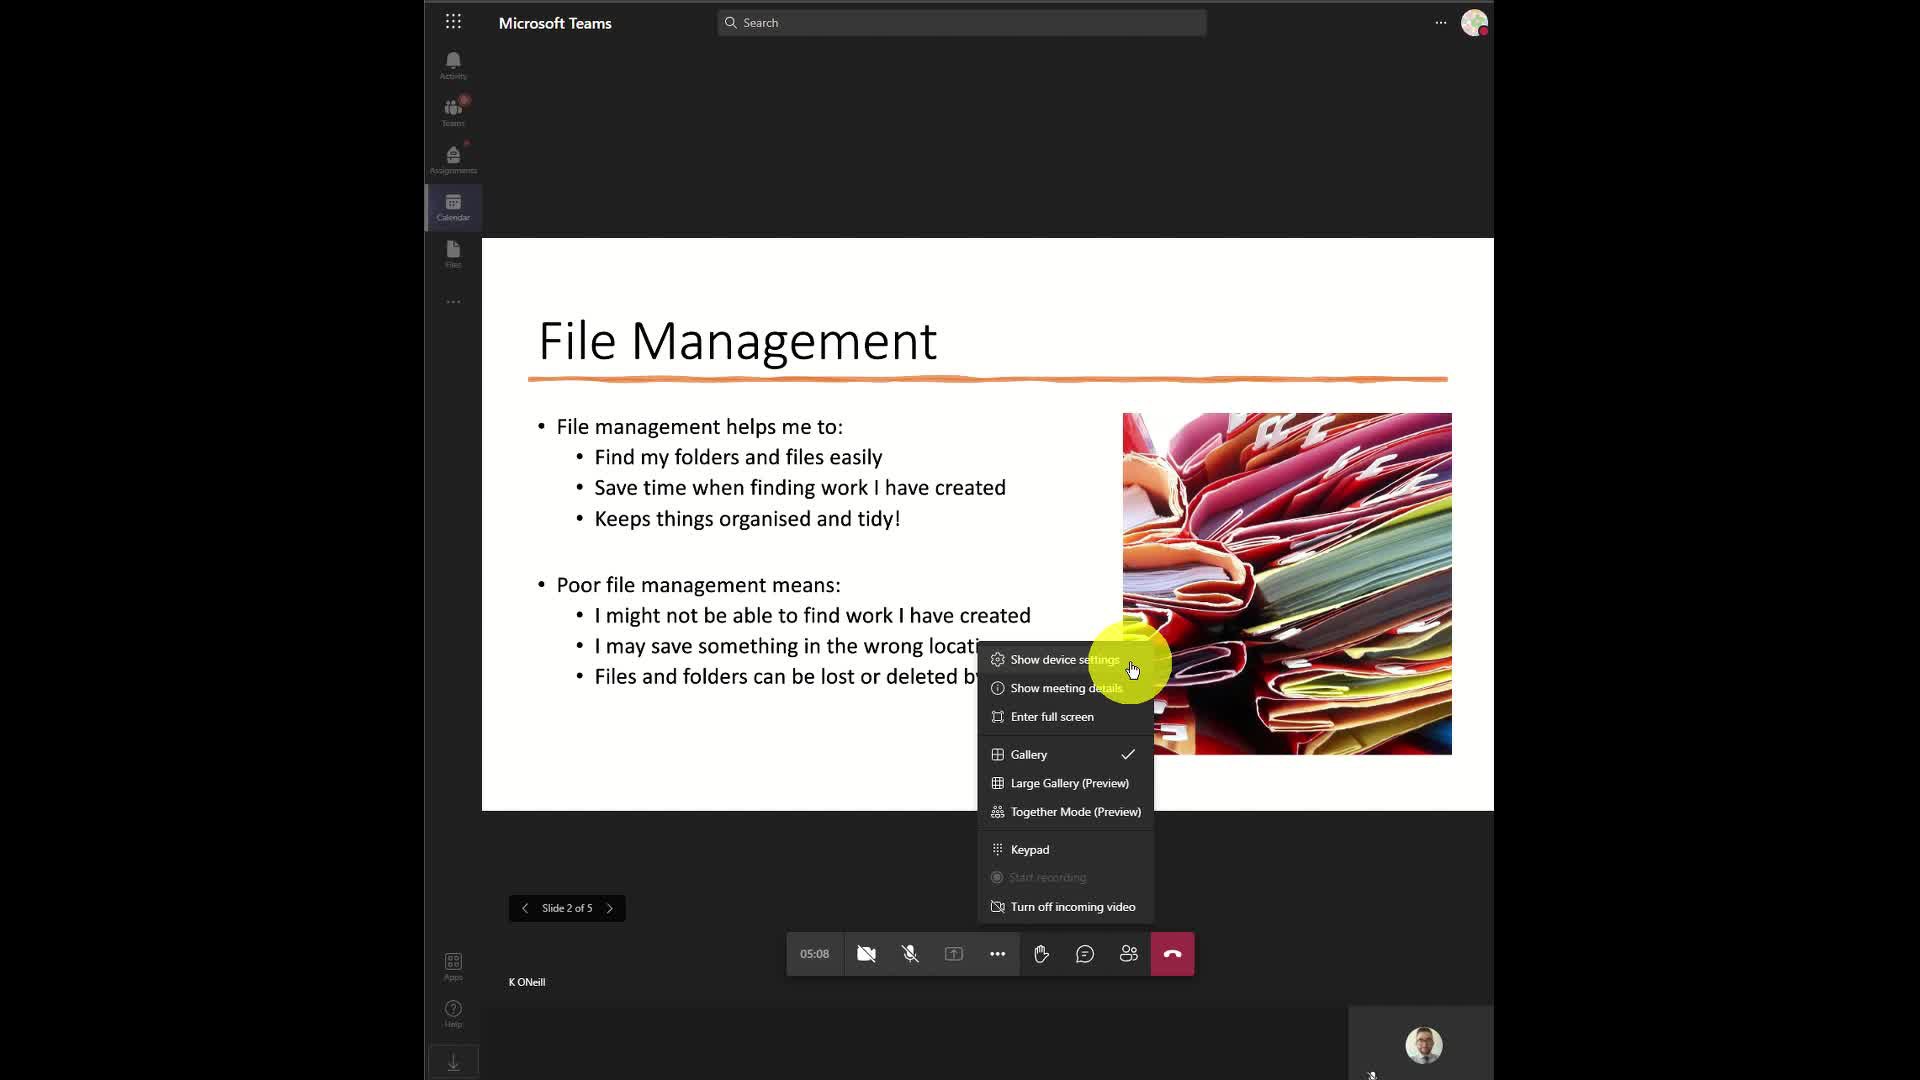Select the Gallery view option
The width and height of the screenshot is (1920, 1080).
(1029, 755)
